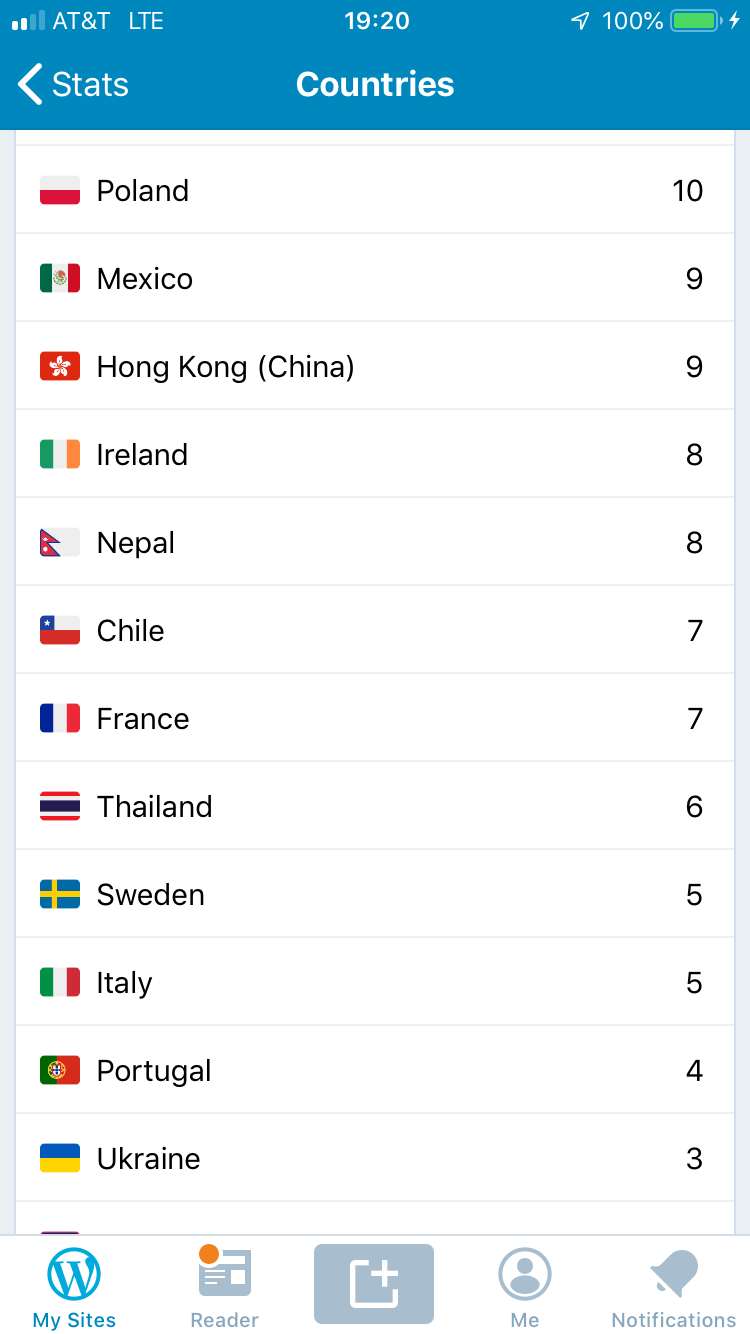Switch to the Reader tab
750x1334 pixels.
pyautogui.click(x=224, y=1287)
